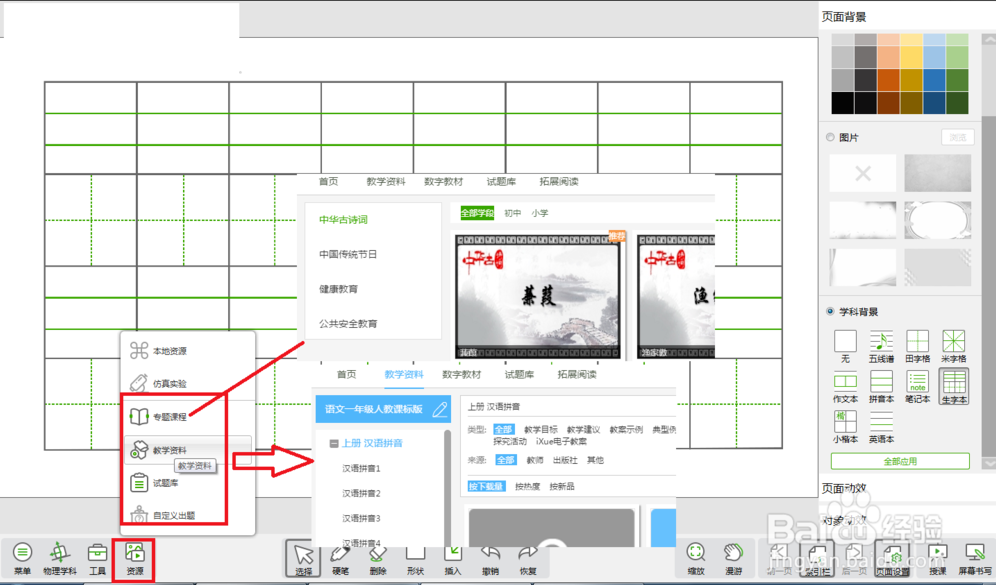Open 仿真实验 simulation experiments
Screen dimensions: 996x585
tap(170, 384)
